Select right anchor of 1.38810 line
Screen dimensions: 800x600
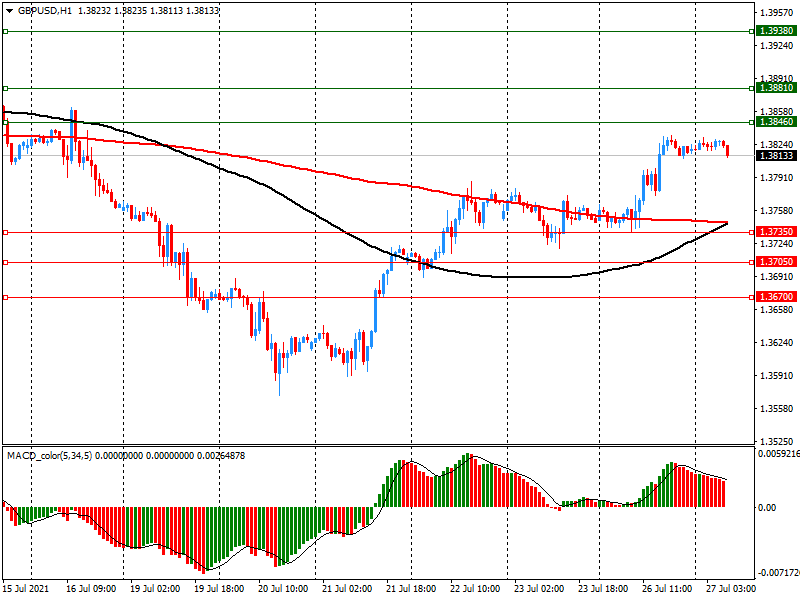pos(752,89)
